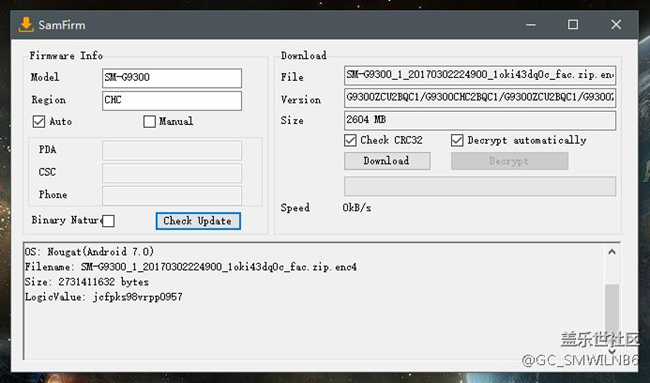
Task: Click the Speed value 0kB/s
Action: point(357,208)
